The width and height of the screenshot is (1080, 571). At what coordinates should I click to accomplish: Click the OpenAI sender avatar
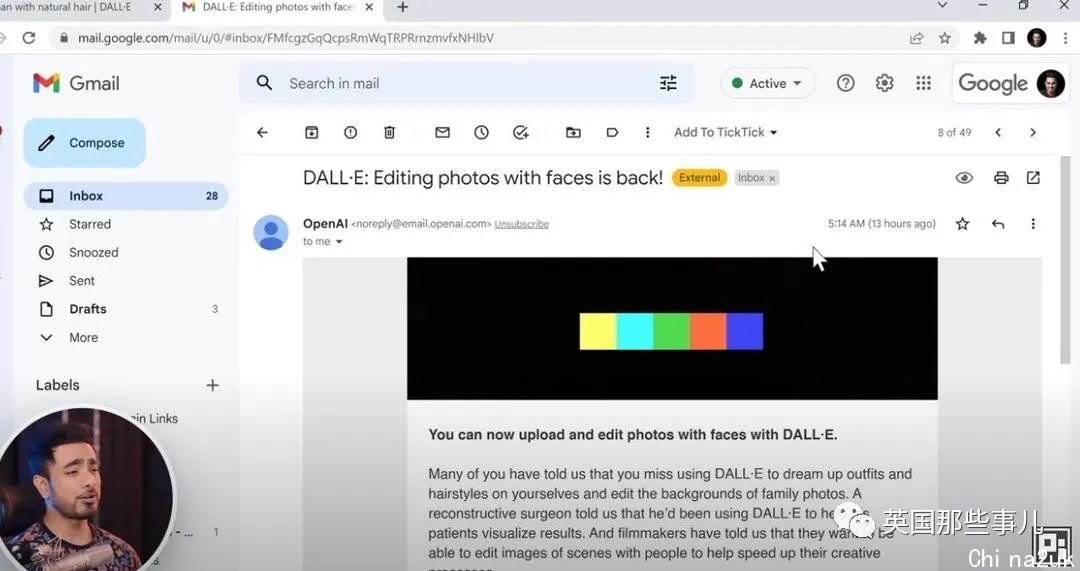(x=271, y=232)
